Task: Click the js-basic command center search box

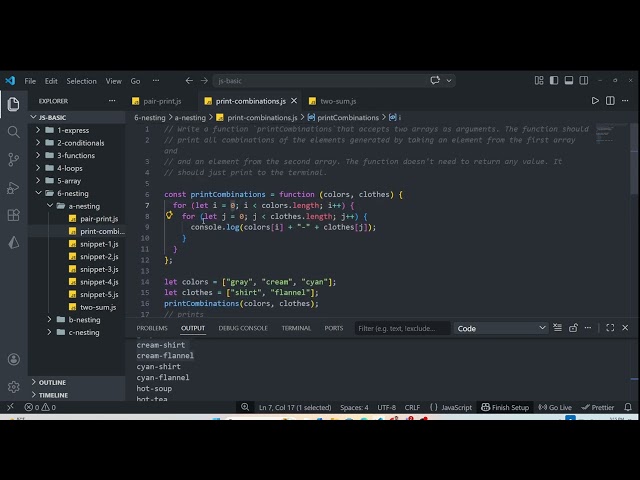Action: pyautogui.click(x=320, y=81)
